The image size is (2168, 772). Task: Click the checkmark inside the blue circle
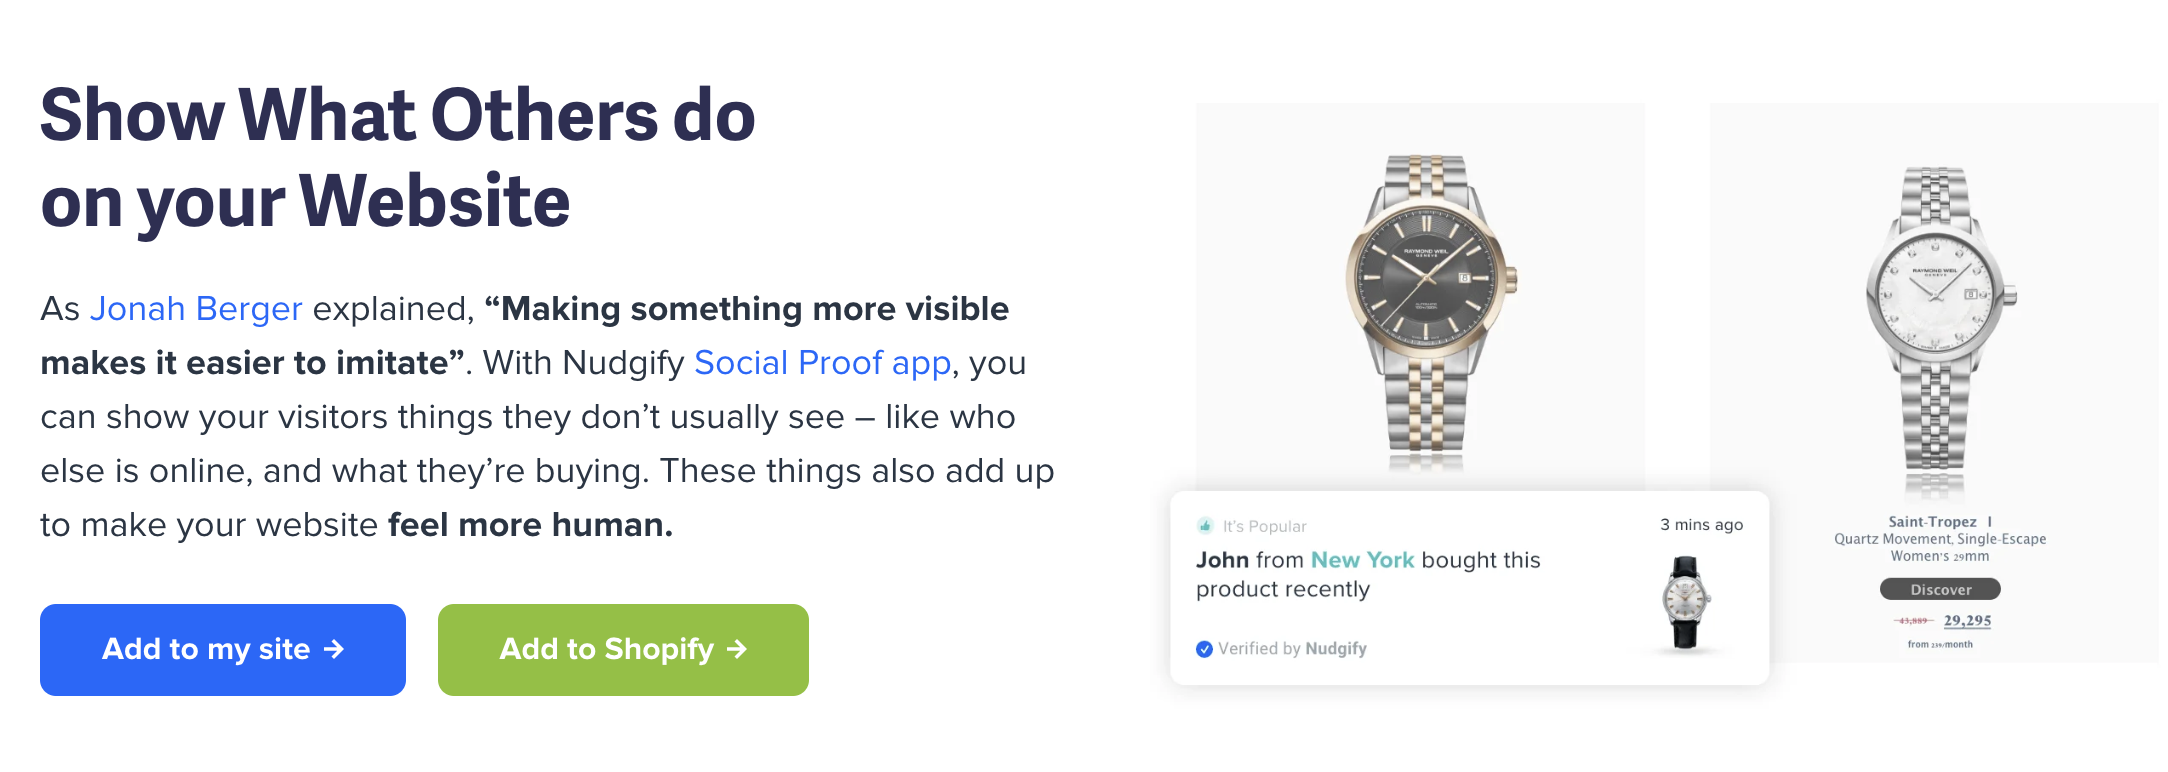tap(1204, 648)
